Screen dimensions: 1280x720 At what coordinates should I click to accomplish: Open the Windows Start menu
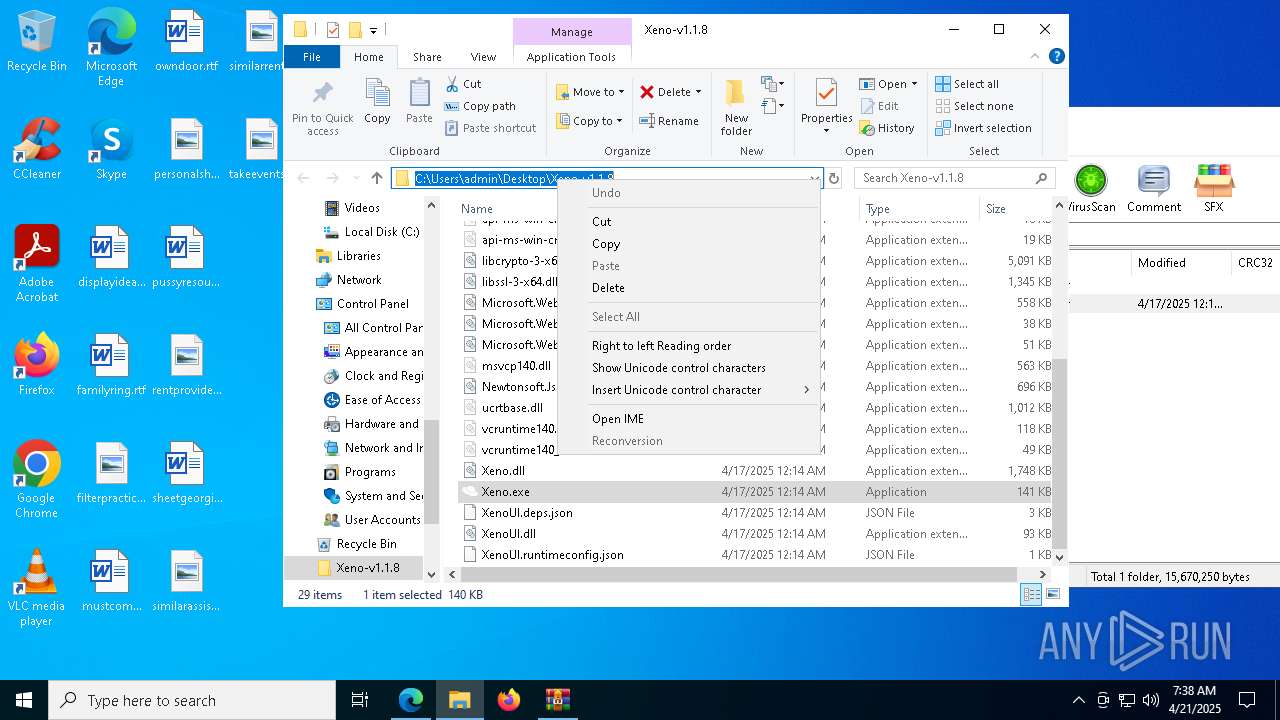pos(24,700)
